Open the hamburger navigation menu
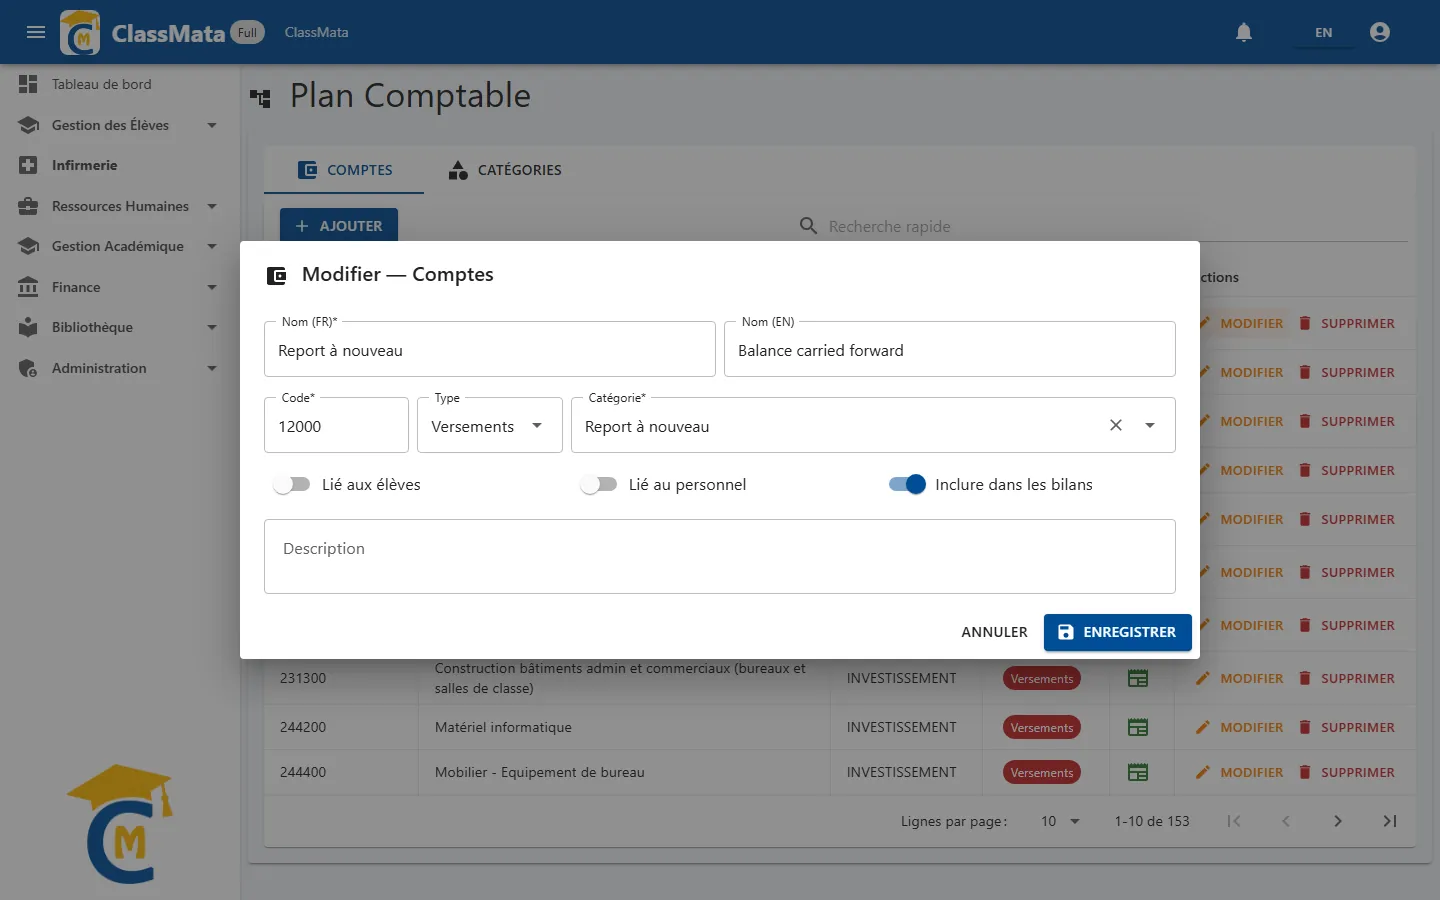The image size is (1440, 900). (36, 32)
